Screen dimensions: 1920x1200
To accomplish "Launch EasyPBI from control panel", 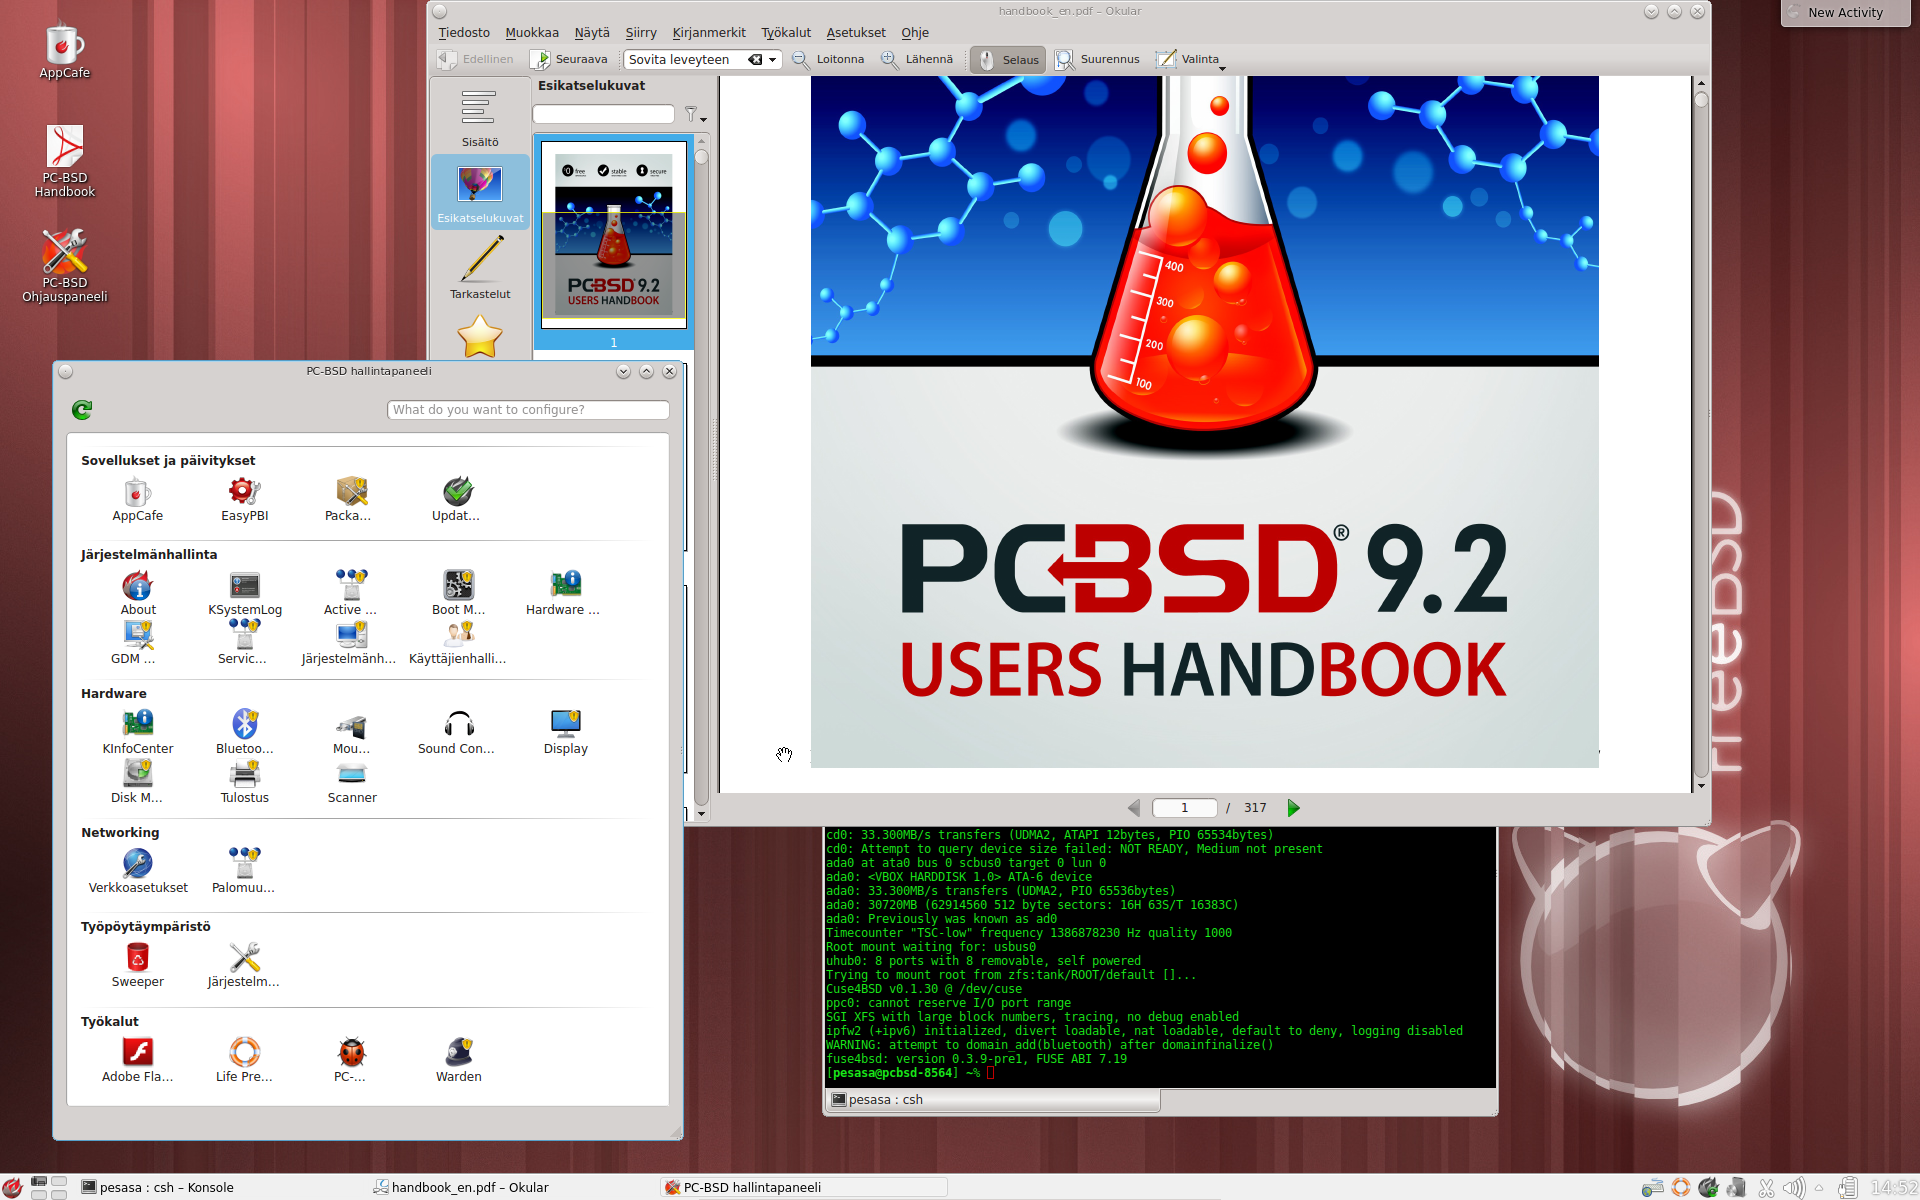I will [x=244, y=499].
